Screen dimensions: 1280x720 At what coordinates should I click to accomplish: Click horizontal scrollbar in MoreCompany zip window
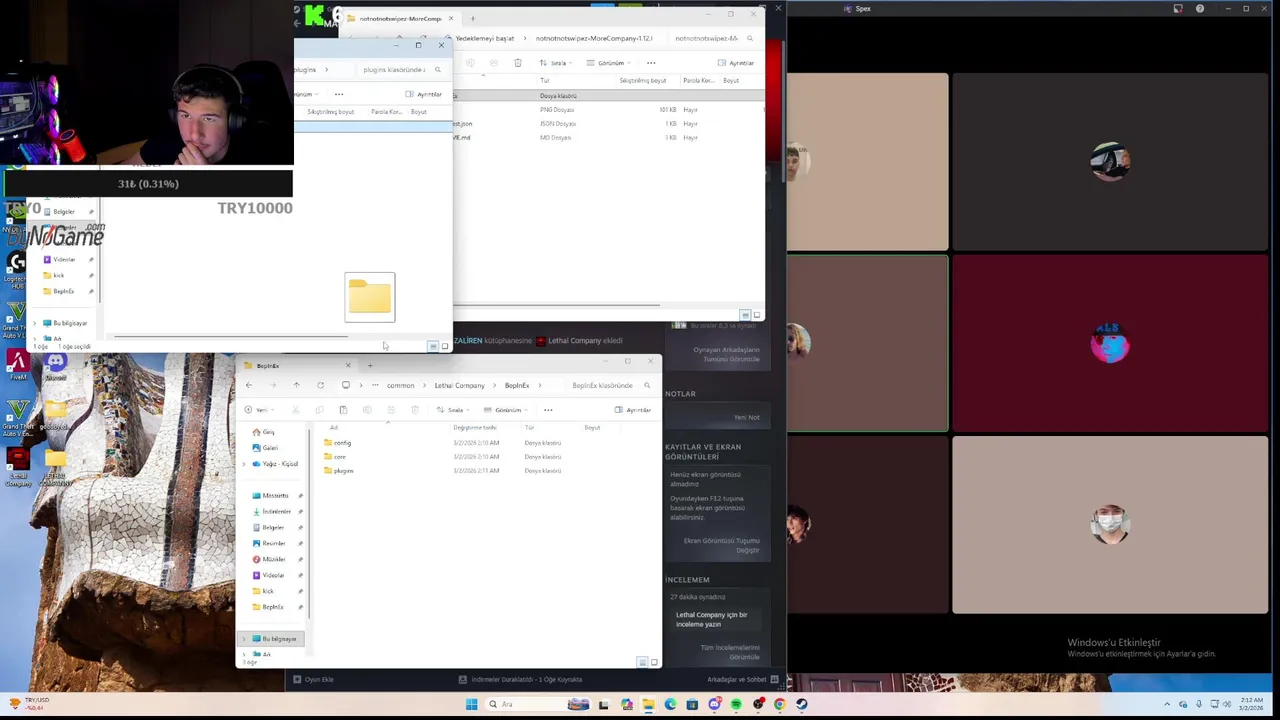(556, 305)
